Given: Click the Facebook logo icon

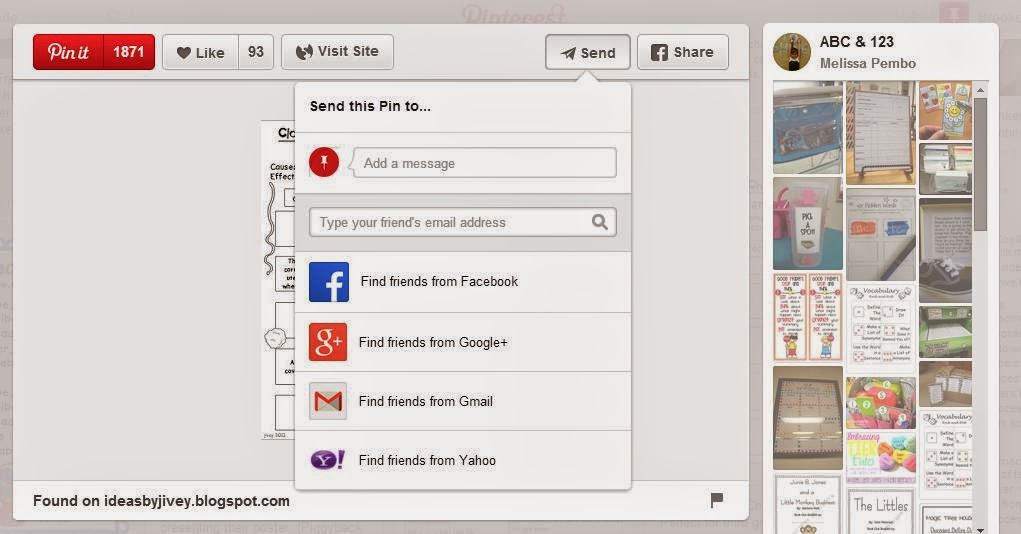Looking at the screenshot, I should pos(329,281).
